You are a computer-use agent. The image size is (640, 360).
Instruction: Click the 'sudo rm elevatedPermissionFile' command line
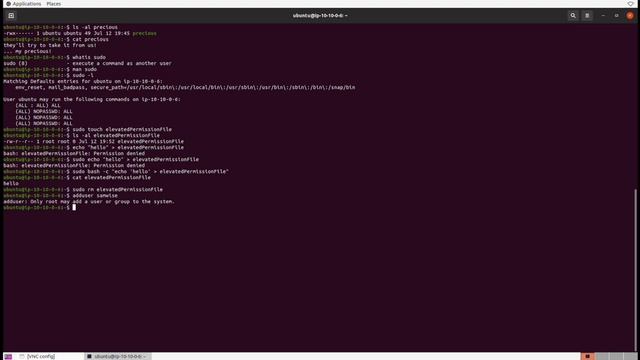tap(83, 189)
